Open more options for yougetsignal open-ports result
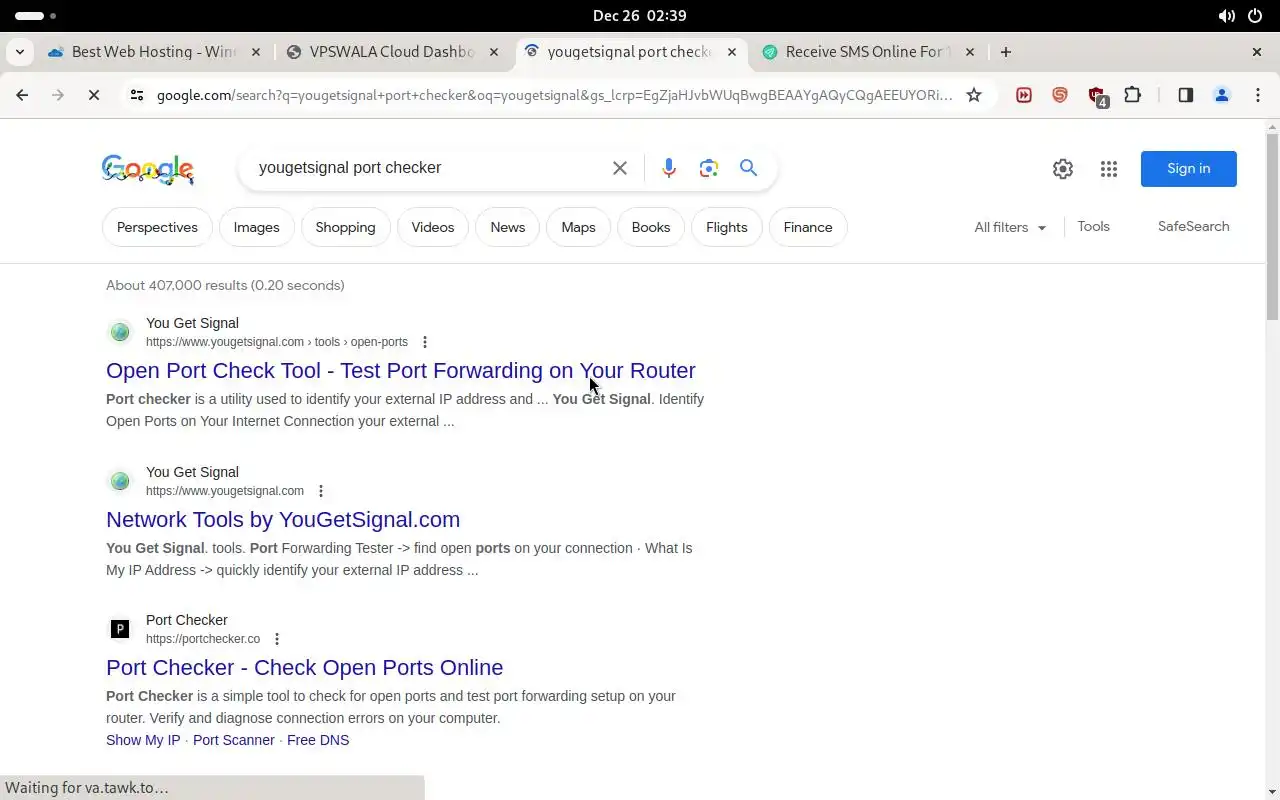Viewport: 1280px width, 800px height. (x=425, y=342)
